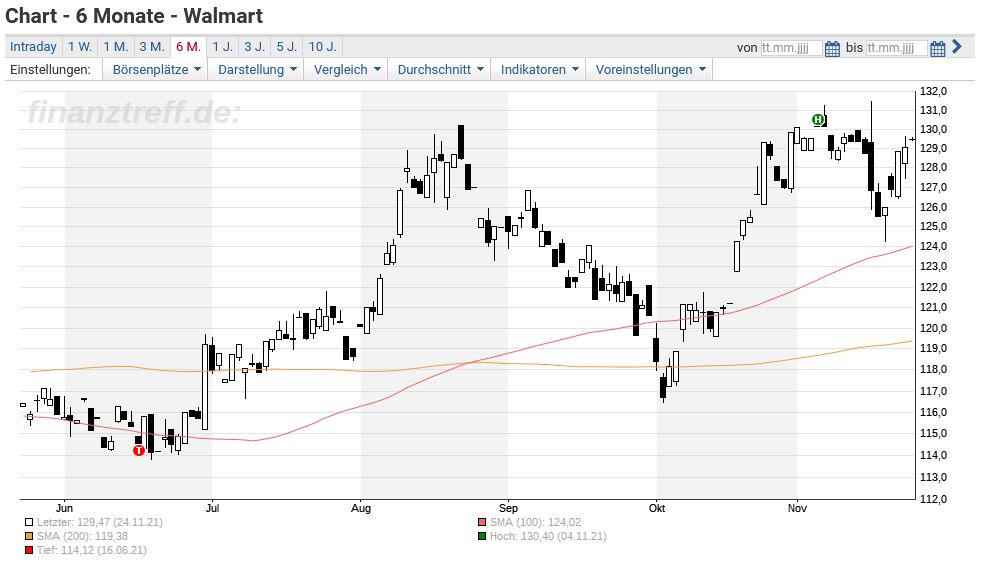
Task: Open the Voreinstellungen dropdown
Action: click(650, 70)
